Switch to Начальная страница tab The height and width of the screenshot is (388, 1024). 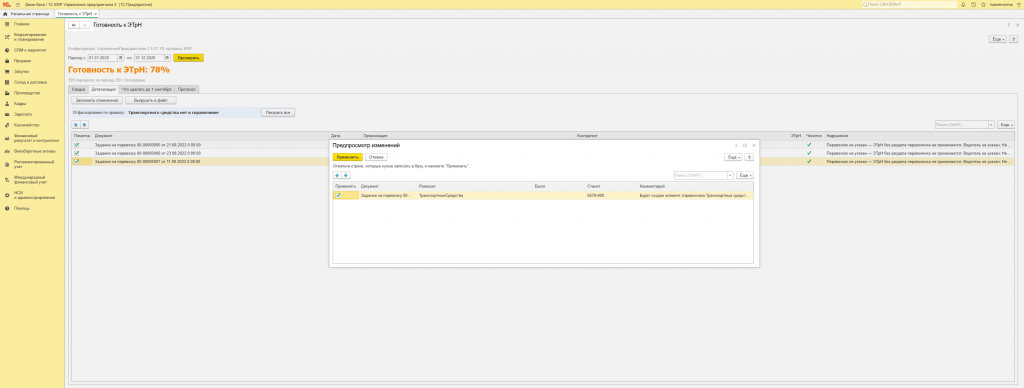(x=27, y=13)
